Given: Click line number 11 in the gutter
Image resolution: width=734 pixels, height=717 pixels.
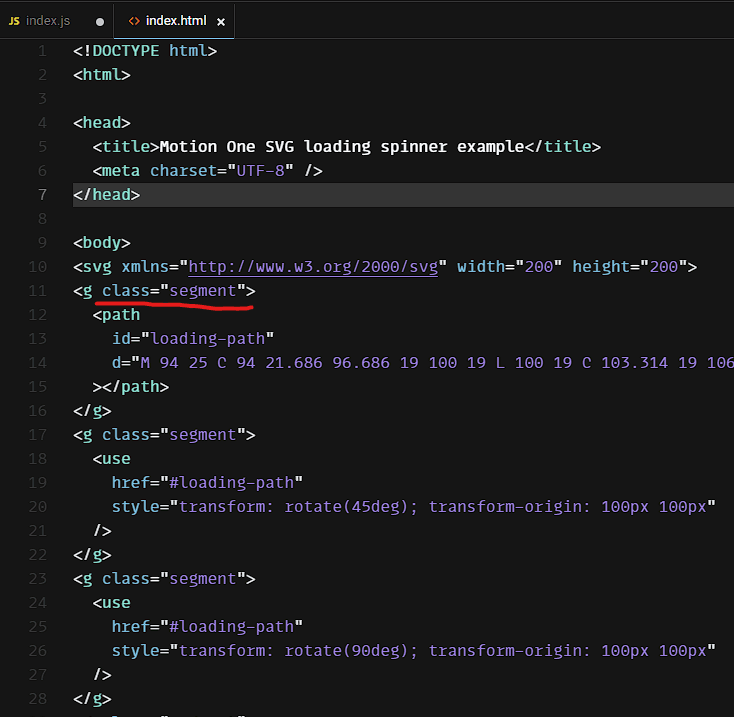Looking at the screenshot, I should pyautogui.click(x=40, y=291).
